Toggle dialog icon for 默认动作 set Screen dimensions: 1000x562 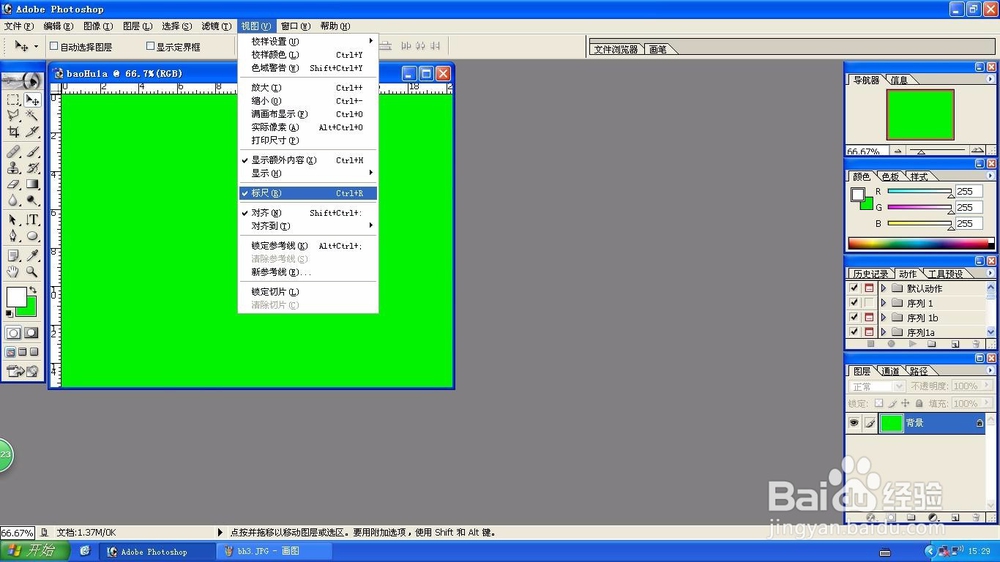(869, 288)
